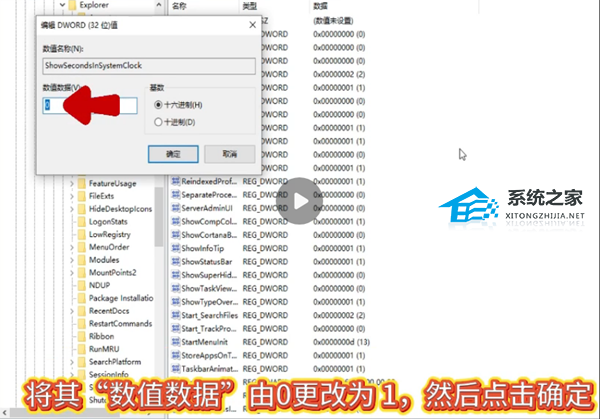Collapse the Explorer tree node
600x419 pixels.
[62, 5]
